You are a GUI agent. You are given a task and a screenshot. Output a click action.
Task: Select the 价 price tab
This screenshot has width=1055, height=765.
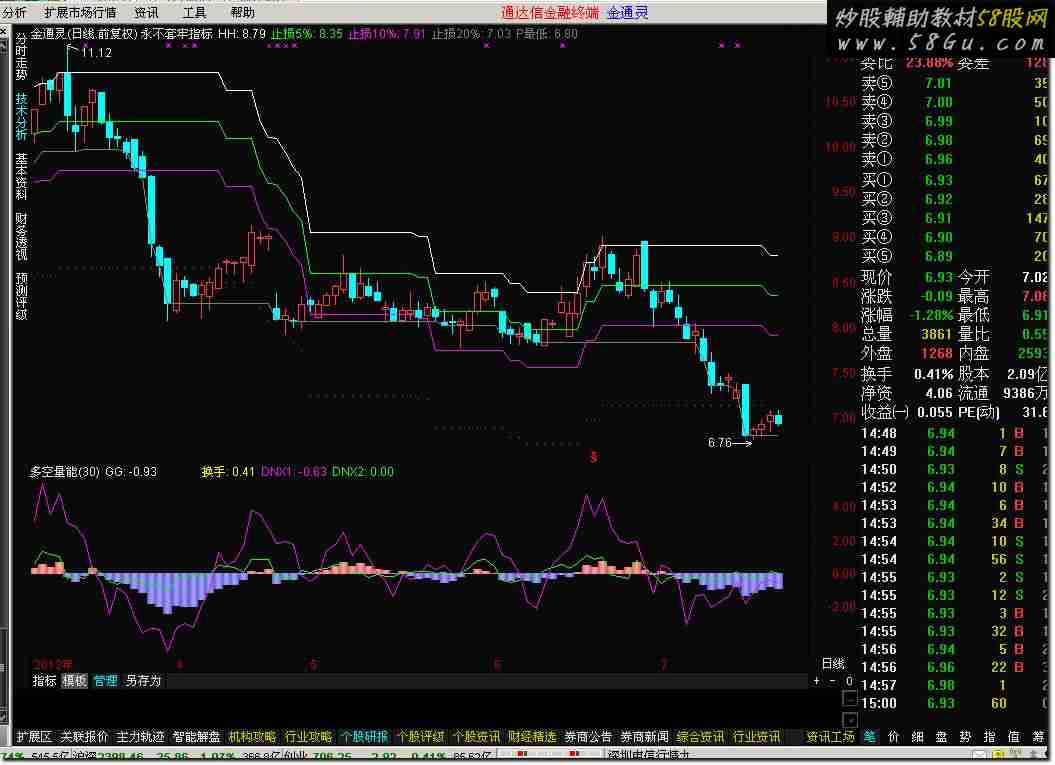point(894,737)
